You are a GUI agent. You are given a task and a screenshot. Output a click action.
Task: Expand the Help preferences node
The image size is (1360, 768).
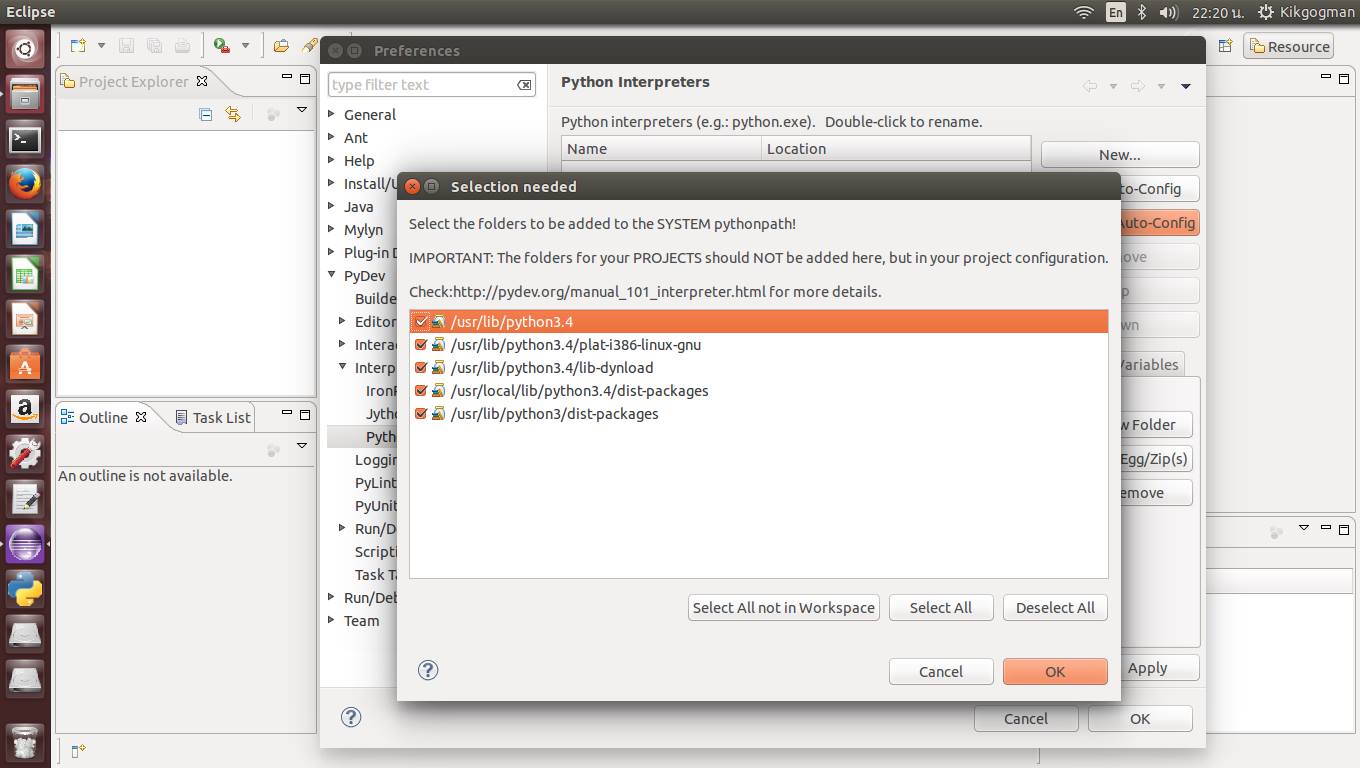coord(332,160)
